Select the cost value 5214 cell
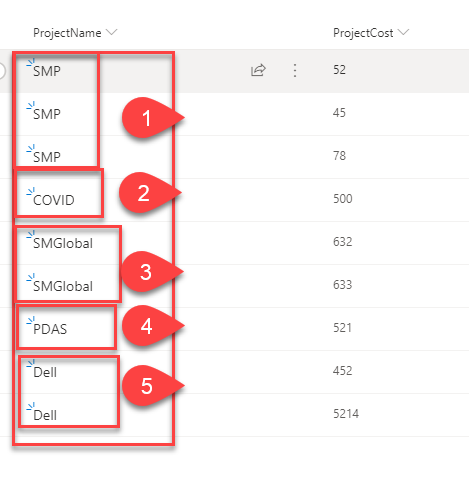The image size is (469, 499). (x=346, y=414)
